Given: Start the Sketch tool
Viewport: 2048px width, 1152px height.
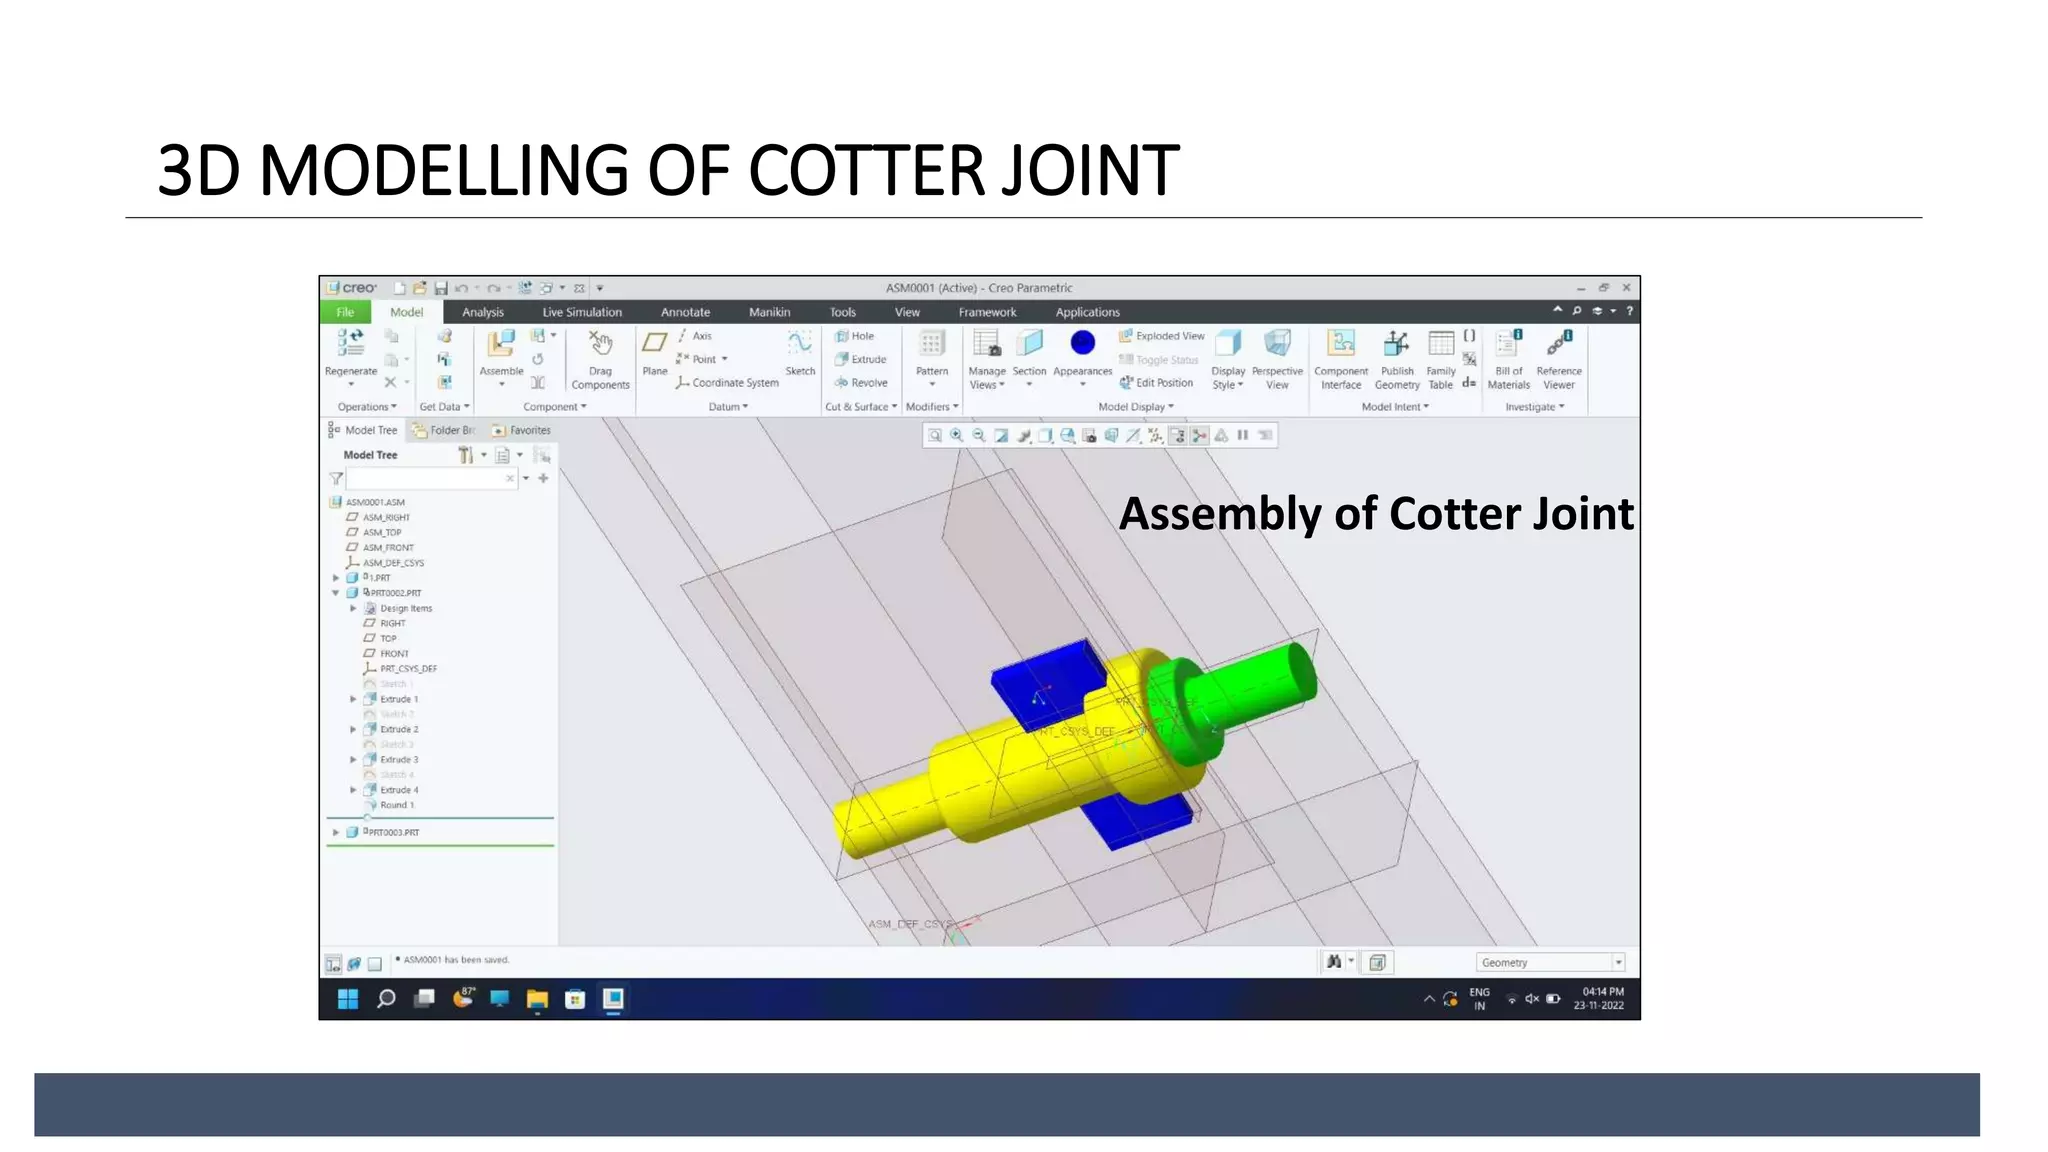Looking at the screenshot, I should coord(800,344).
